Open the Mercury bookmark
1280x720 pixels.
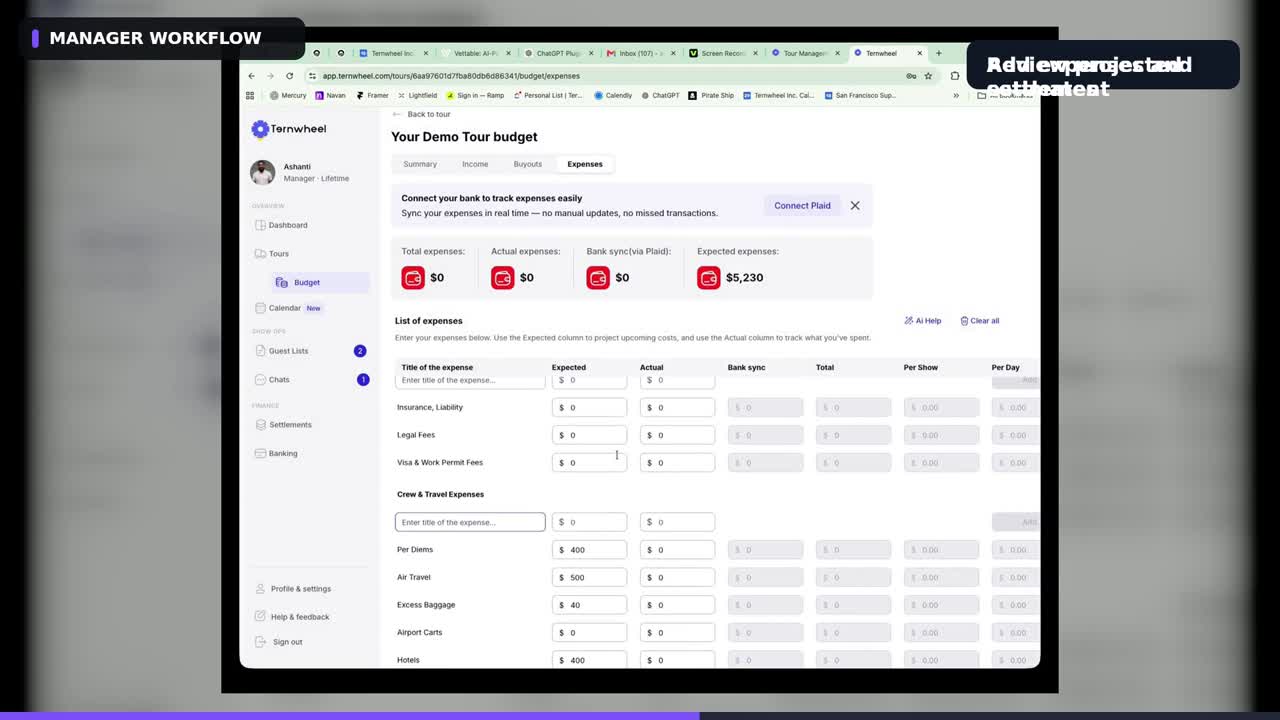(x=288, y=96)
